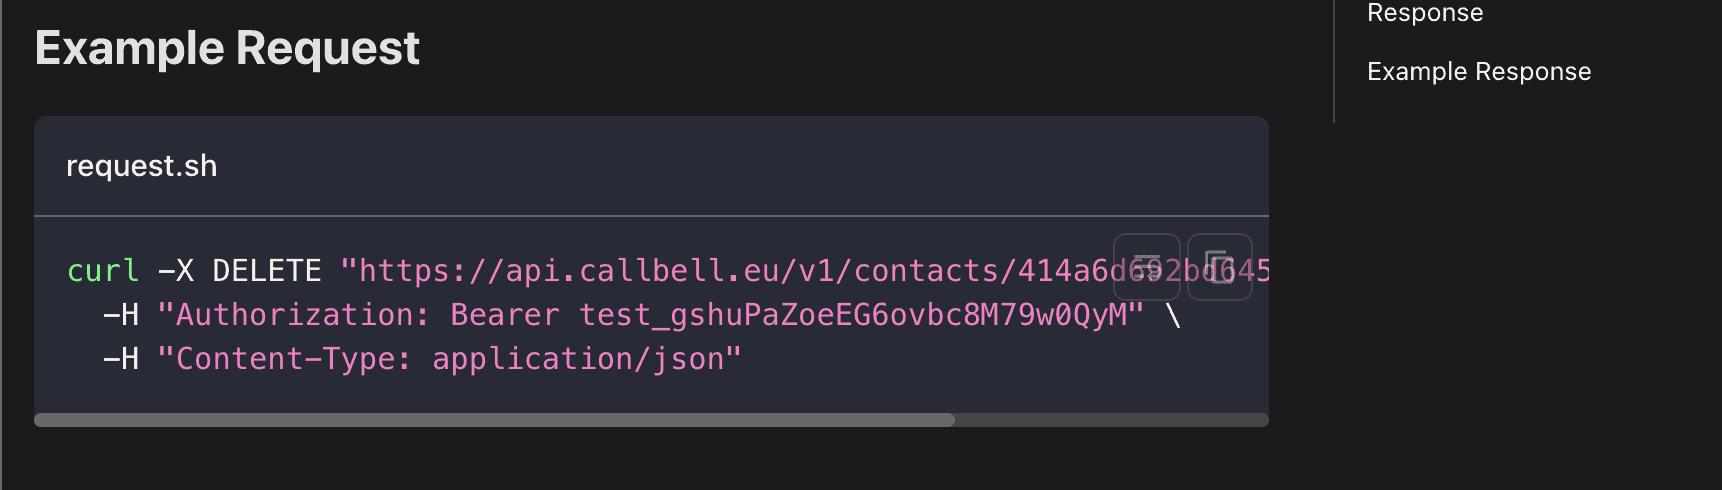This screenshot has width=1722, height=490.
Task: Click the Example Request heading
Action: point(227,48)
